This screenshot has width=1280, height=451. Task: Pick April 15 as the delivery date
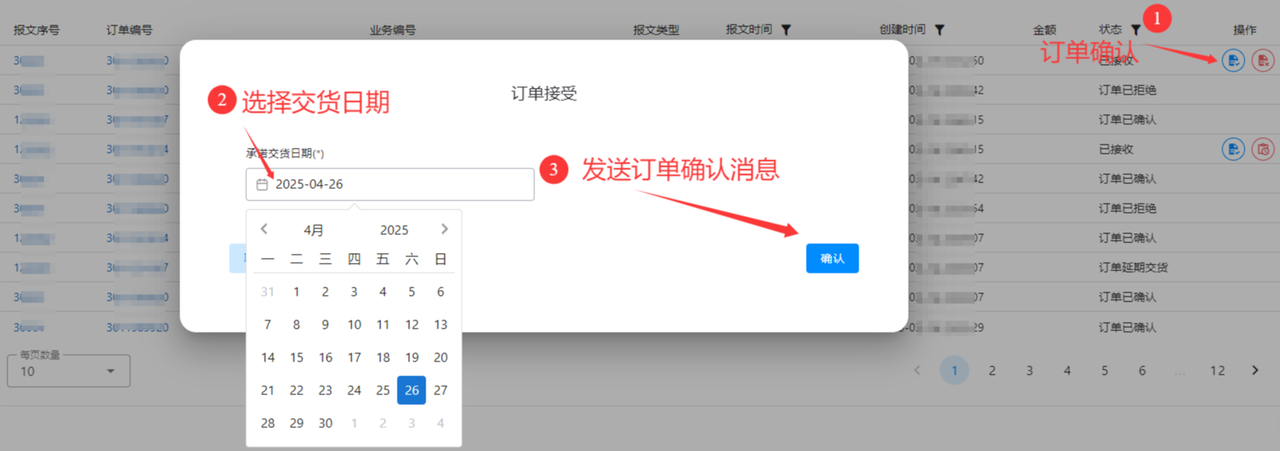296,358
